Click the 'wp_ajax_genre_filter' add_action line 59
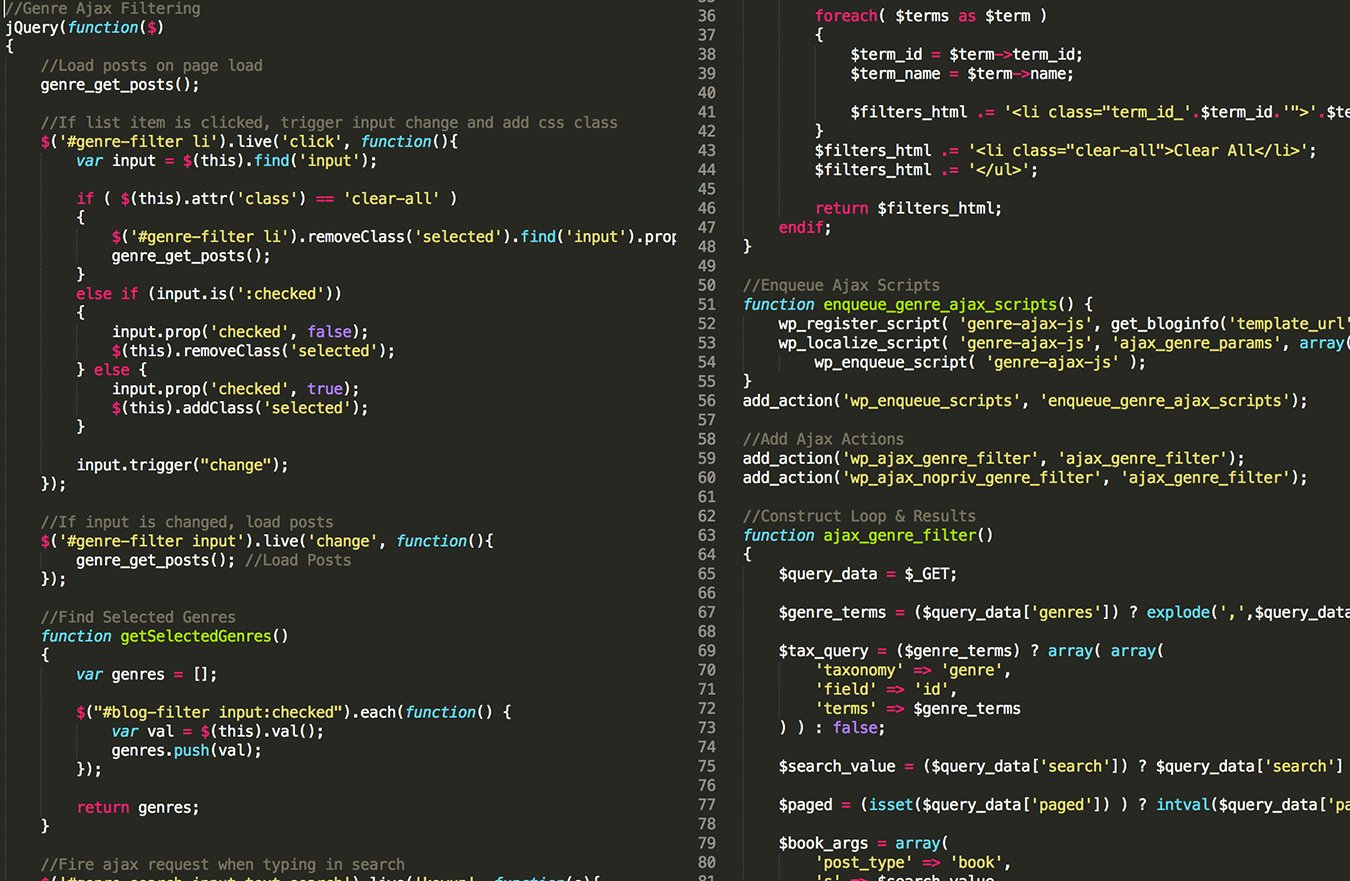Image resolution: width=1350 pixels, height=881 pixels. click(994, 458)
